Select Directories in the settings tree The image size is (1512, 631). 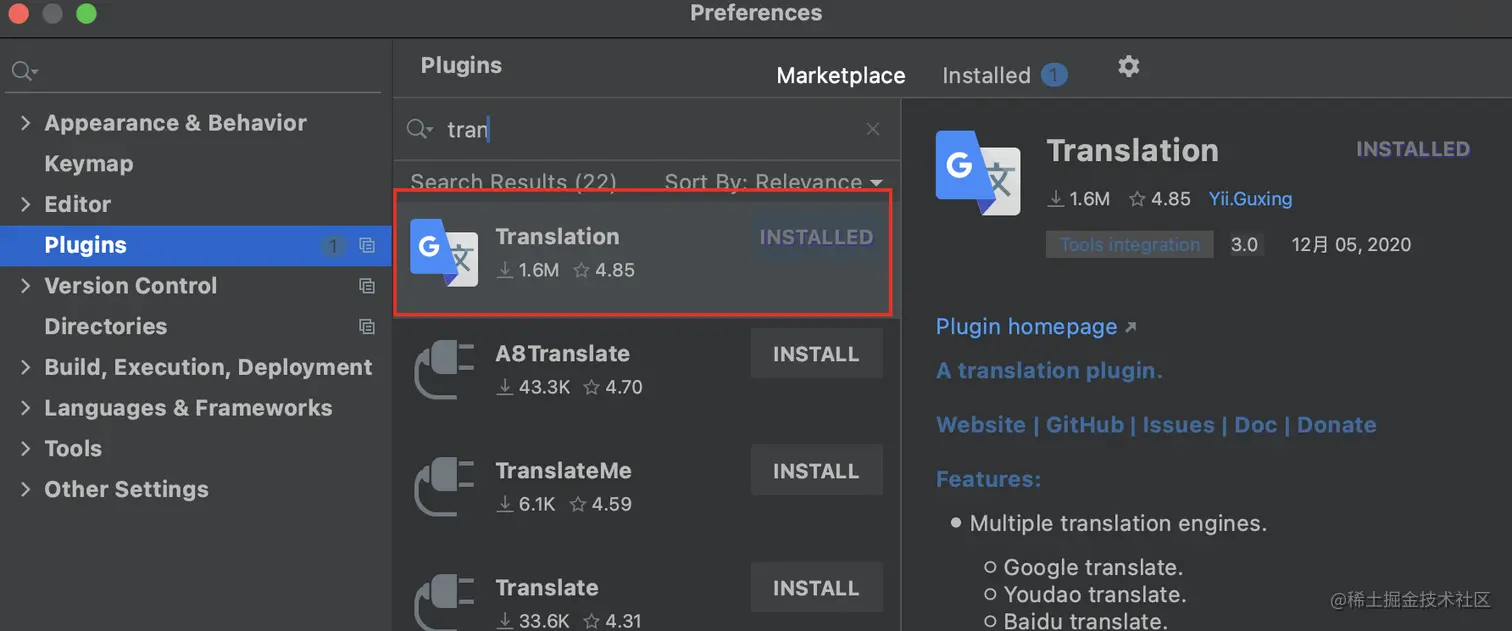click(106, 327)
